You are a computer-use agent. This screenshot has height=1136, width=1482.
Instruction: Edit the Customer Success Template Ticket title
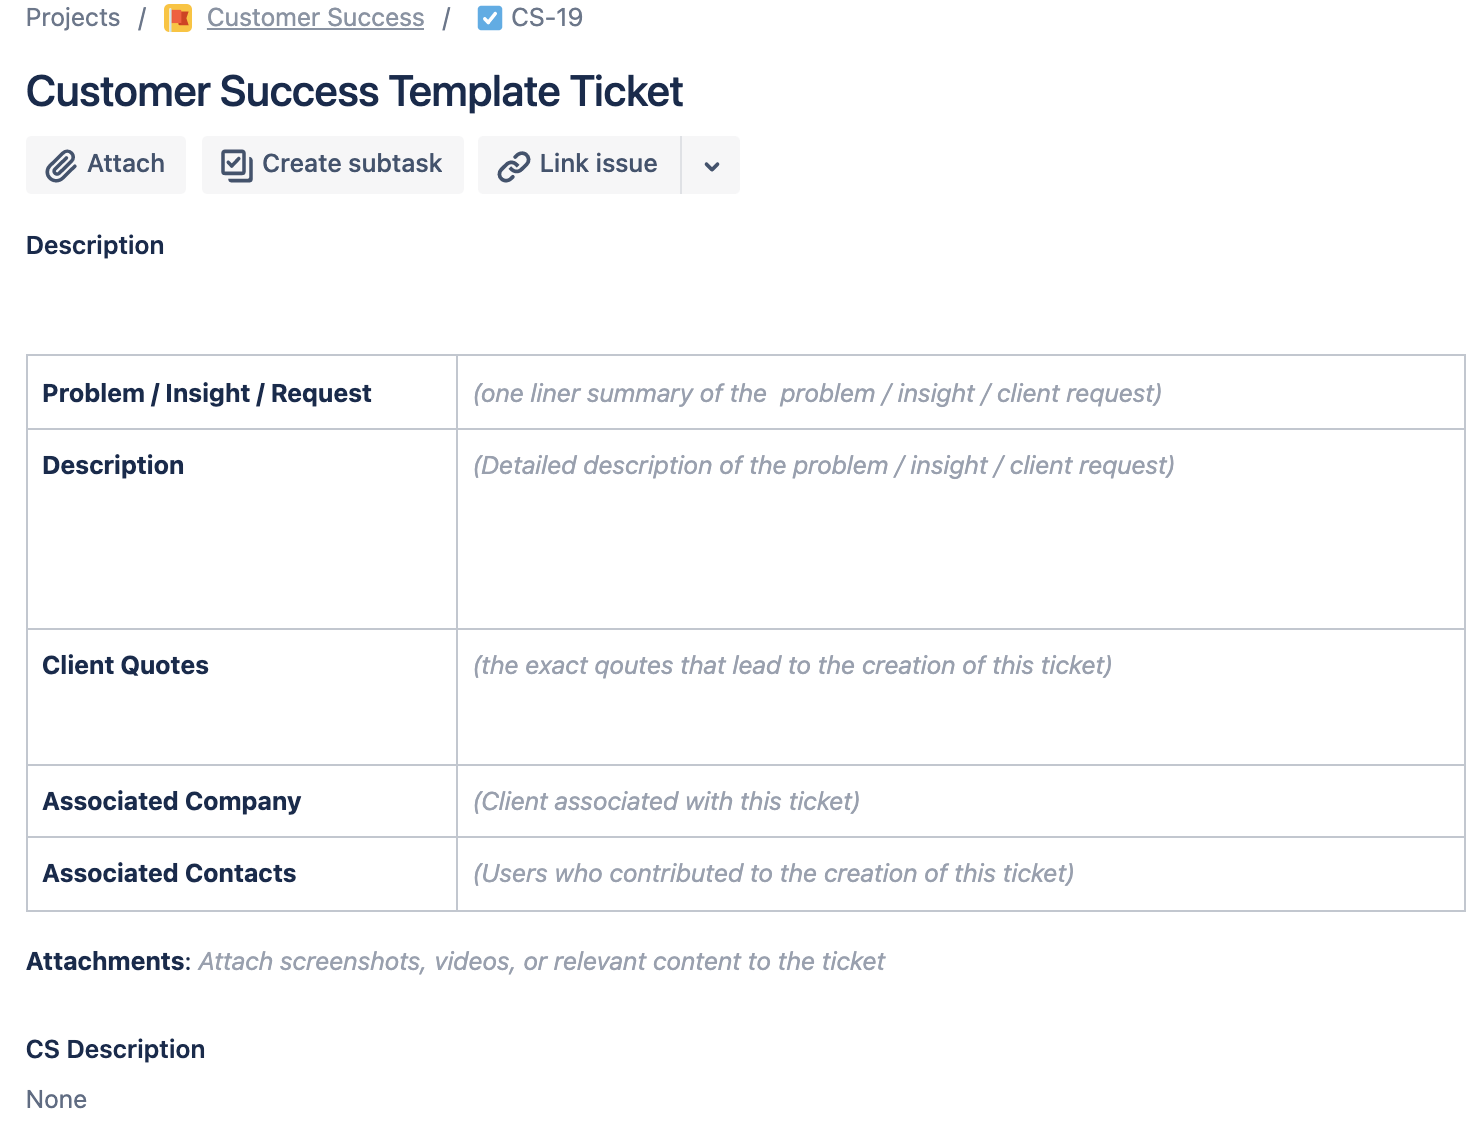pos(354,92)
